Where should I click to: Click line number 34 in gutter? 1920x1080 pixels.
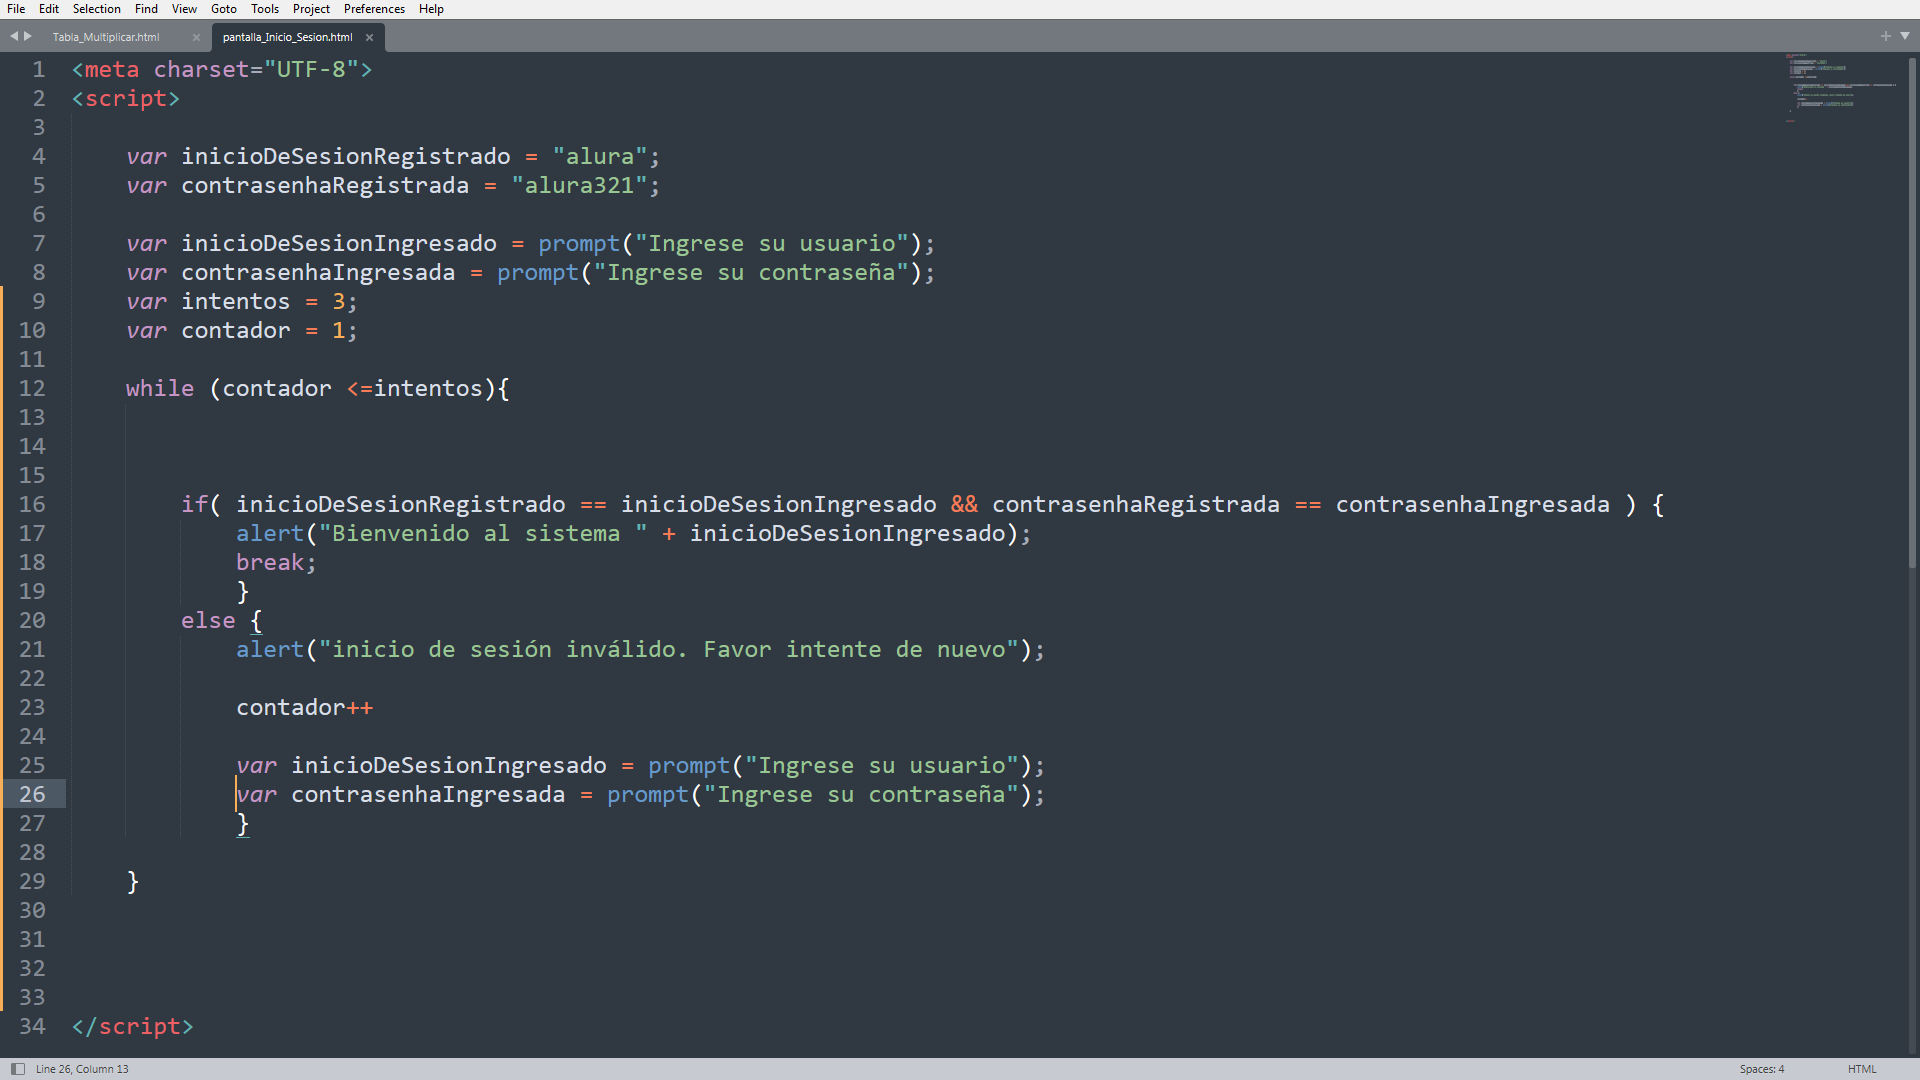[x=32, y=1026]
